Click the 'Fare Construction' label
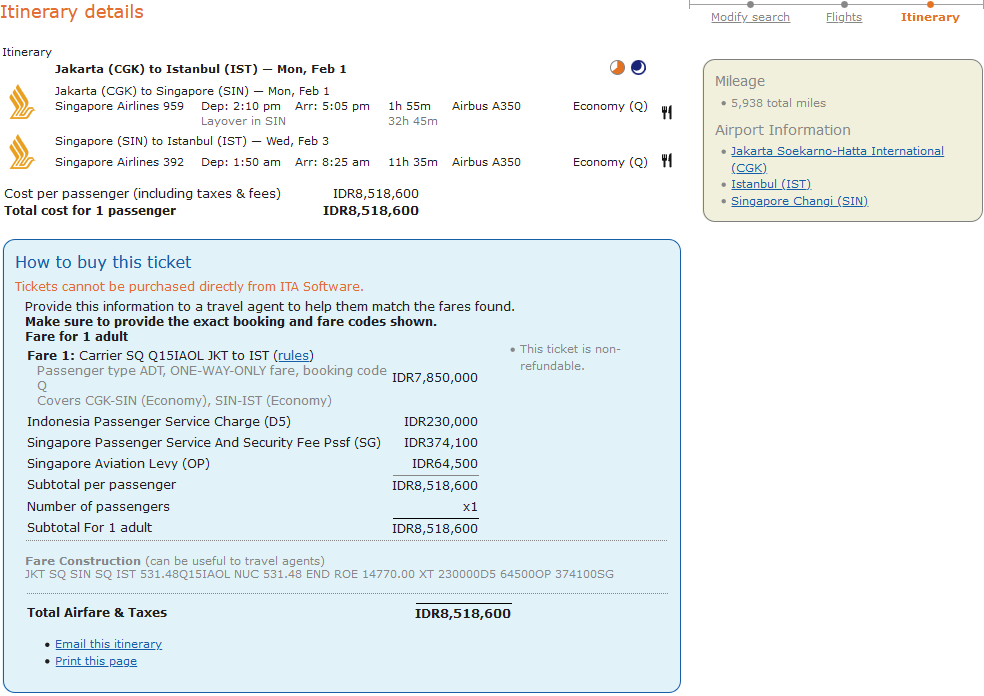Image resolution: width=984 pixels, height=696 pixels. pyautogui.click(x=83, y=561)
